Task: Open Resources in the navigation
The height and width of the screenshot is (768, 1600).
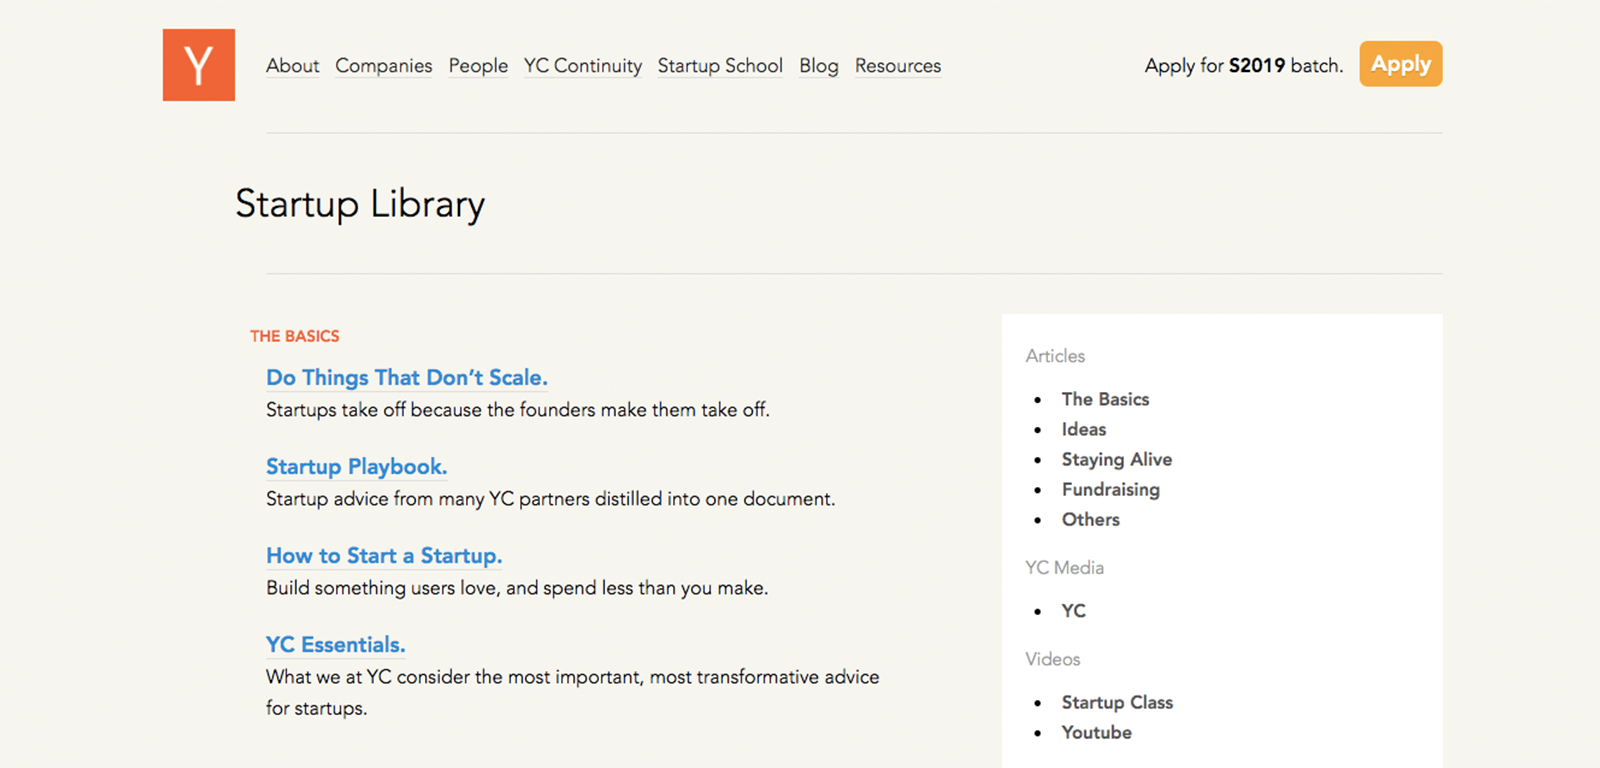Action: (898, 66)
